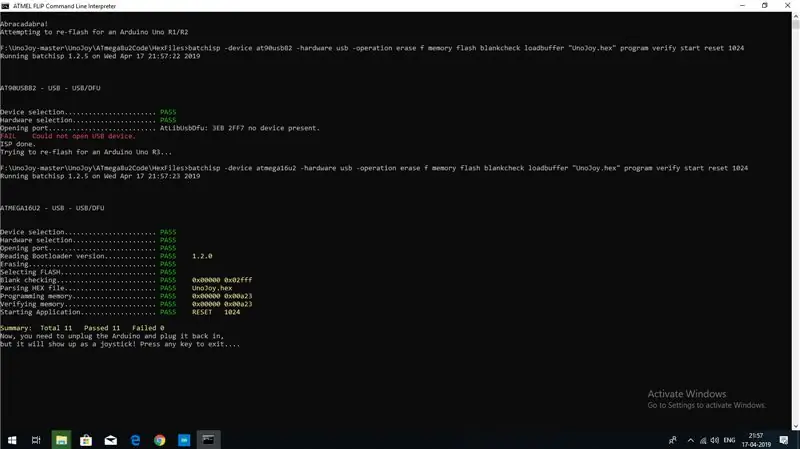The image size is (800, 449).
Task: Minimize the ATMEL FLIP command window
Action: point(742,6)
